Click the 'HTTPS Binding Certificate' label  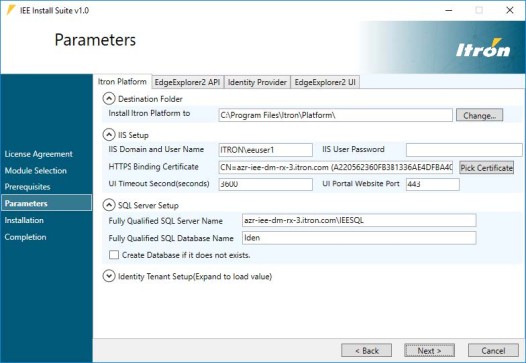click(153, 167)
